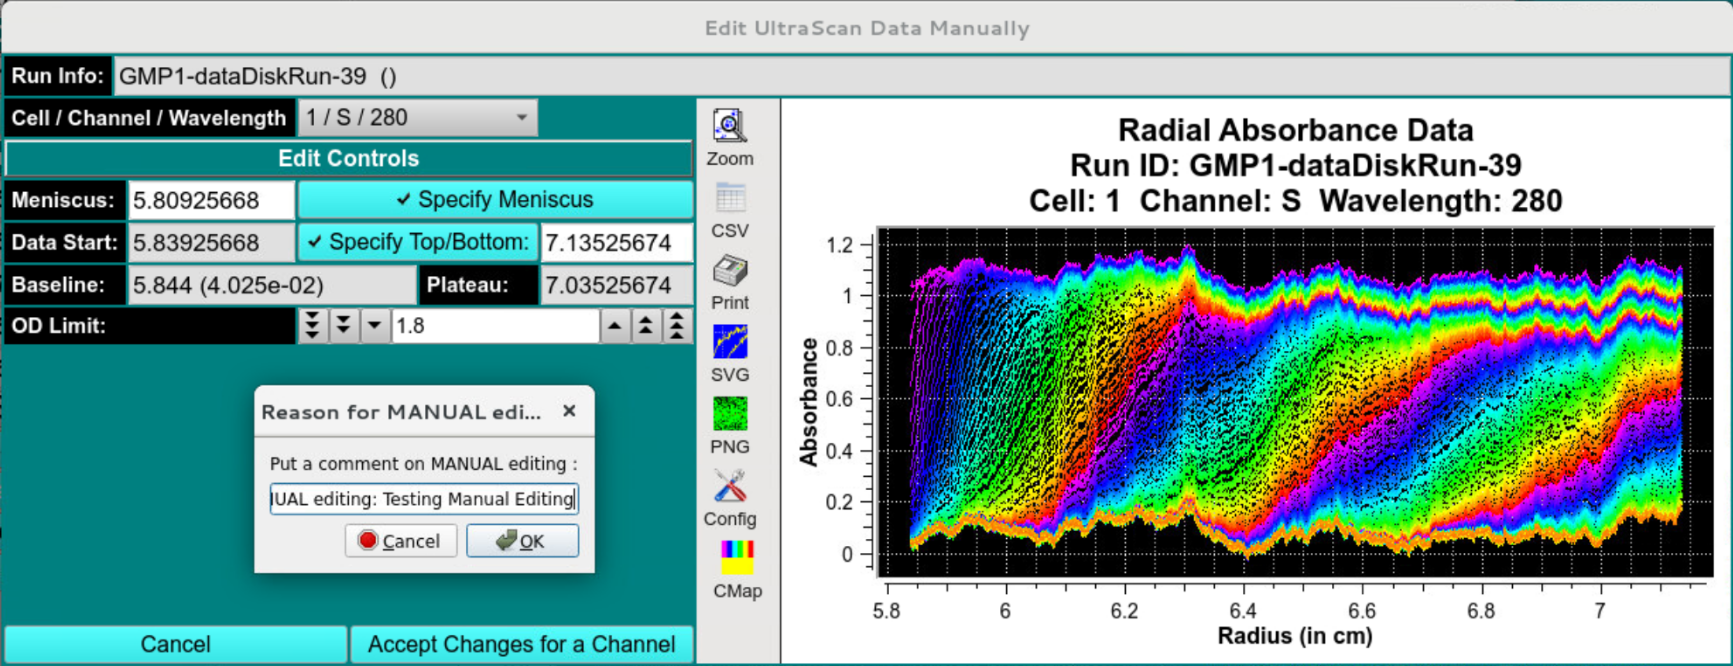Decrease OD Limit with single down arrow
1733x666 pixels.
375,326
